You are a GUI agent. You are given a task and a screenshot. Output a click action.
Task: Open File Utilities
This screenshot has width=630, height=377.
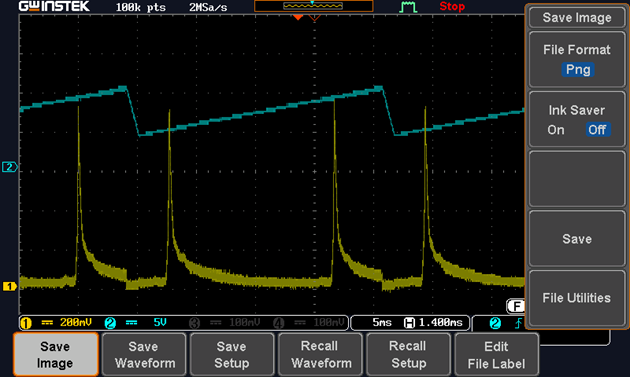[x=577, y=298]
